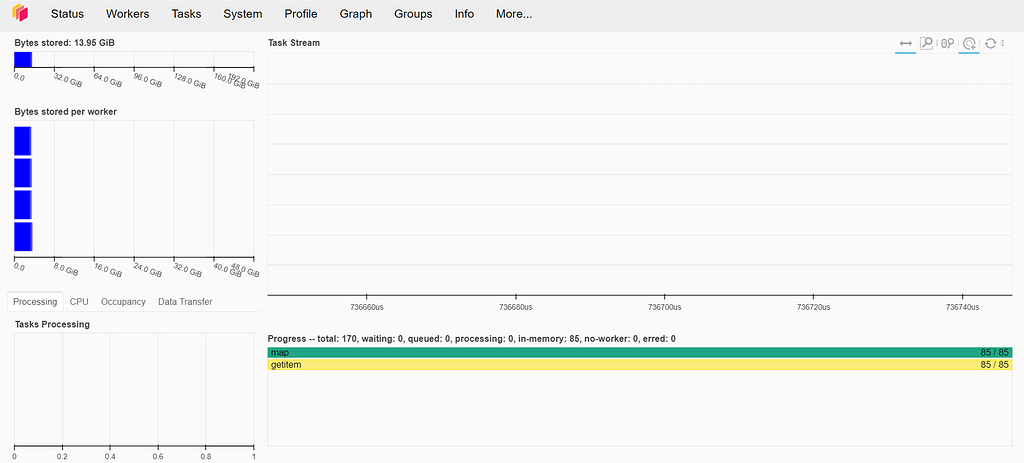Enable the wheel zoom tool
The image size is (1024, 463).
[947, 44]
